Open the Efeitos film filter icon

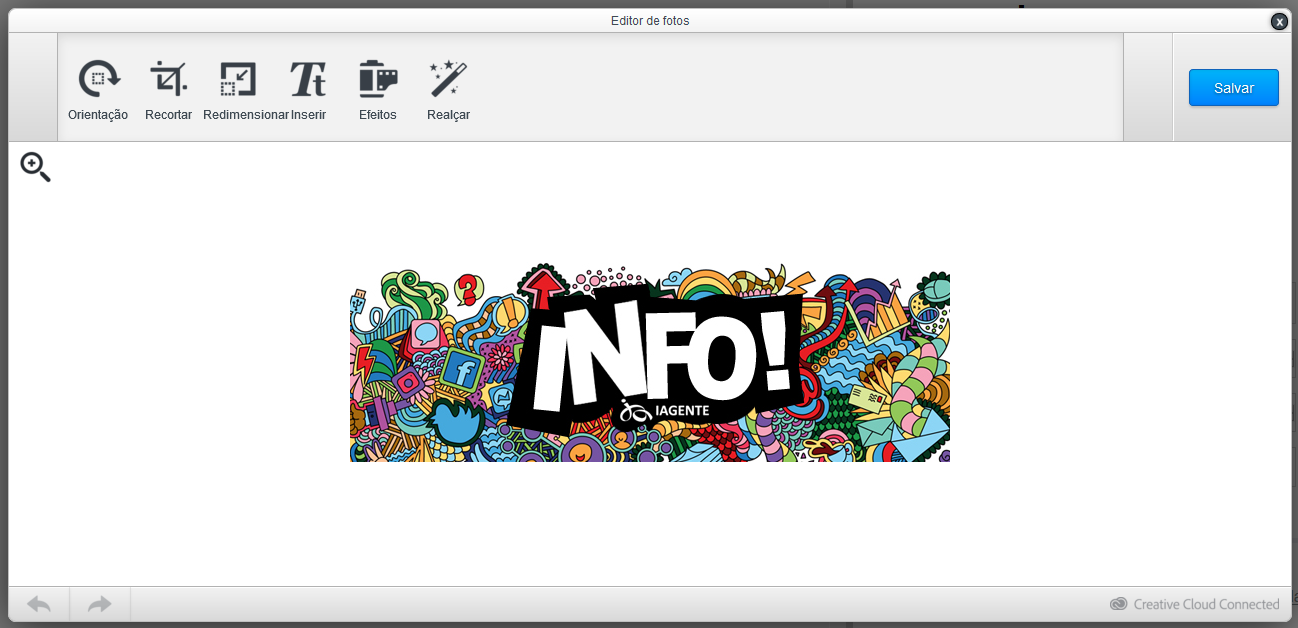(378, 79)
